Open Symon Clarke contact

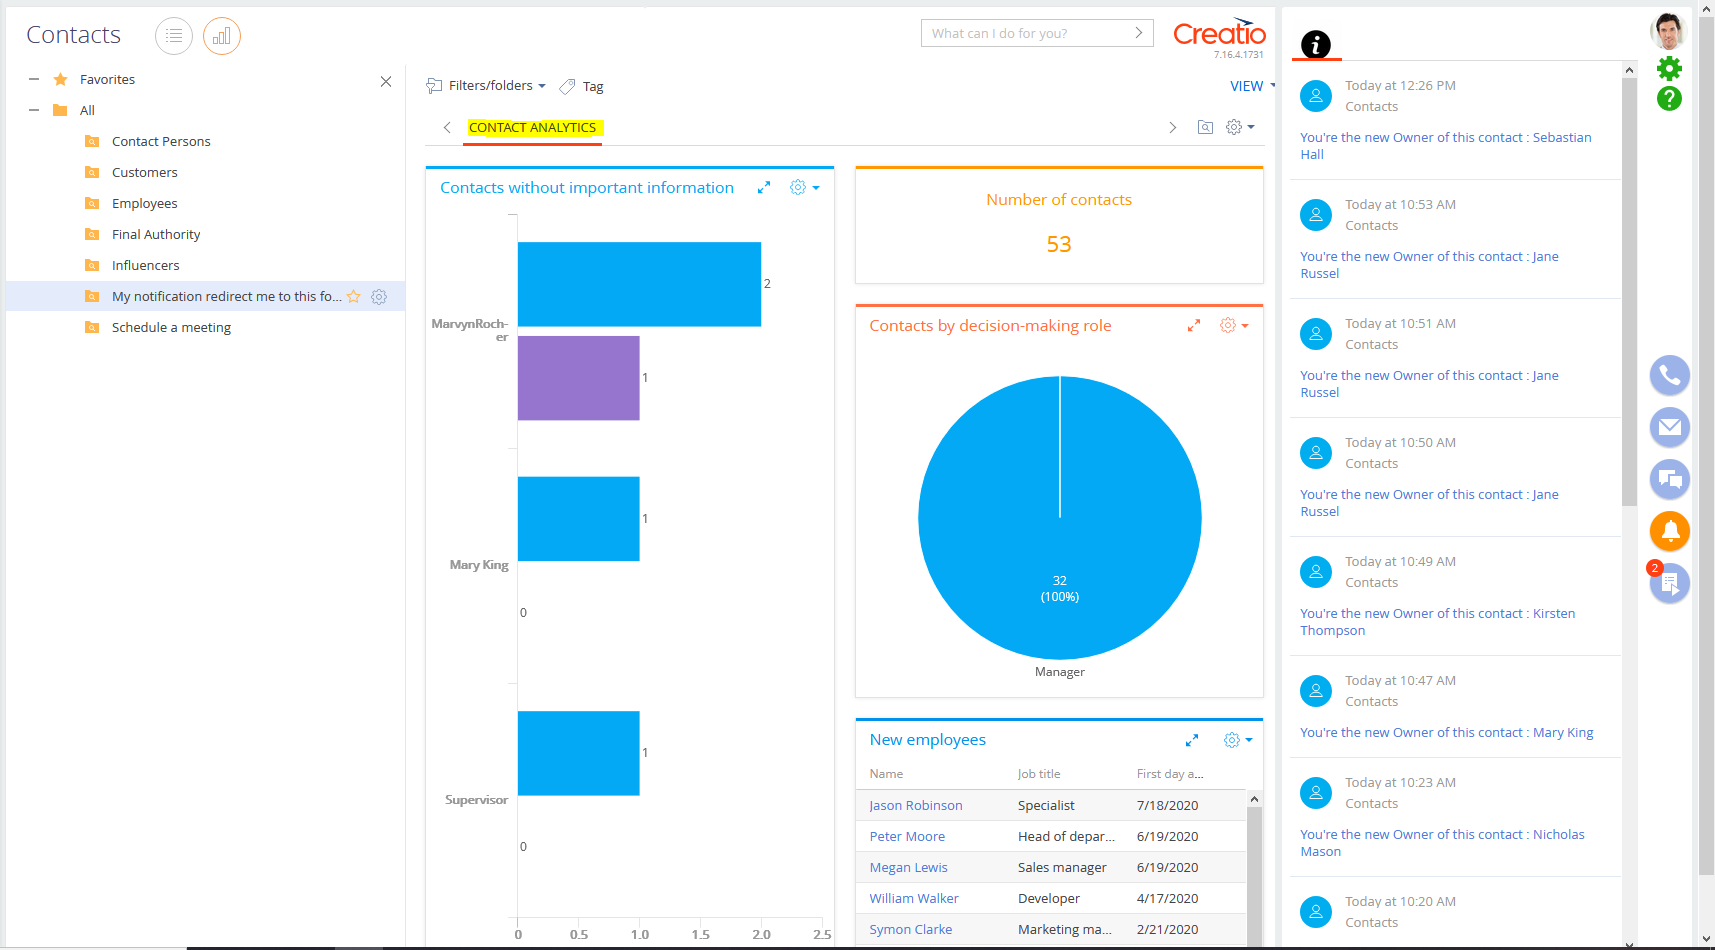(x=910, y=930)
